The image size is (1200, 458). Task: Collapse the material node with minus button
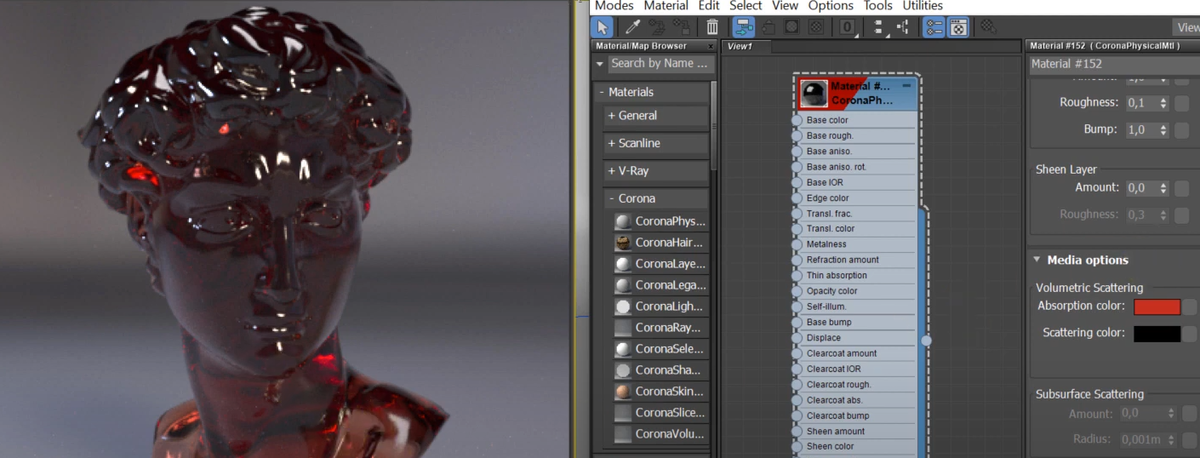(x=906, y=86)
